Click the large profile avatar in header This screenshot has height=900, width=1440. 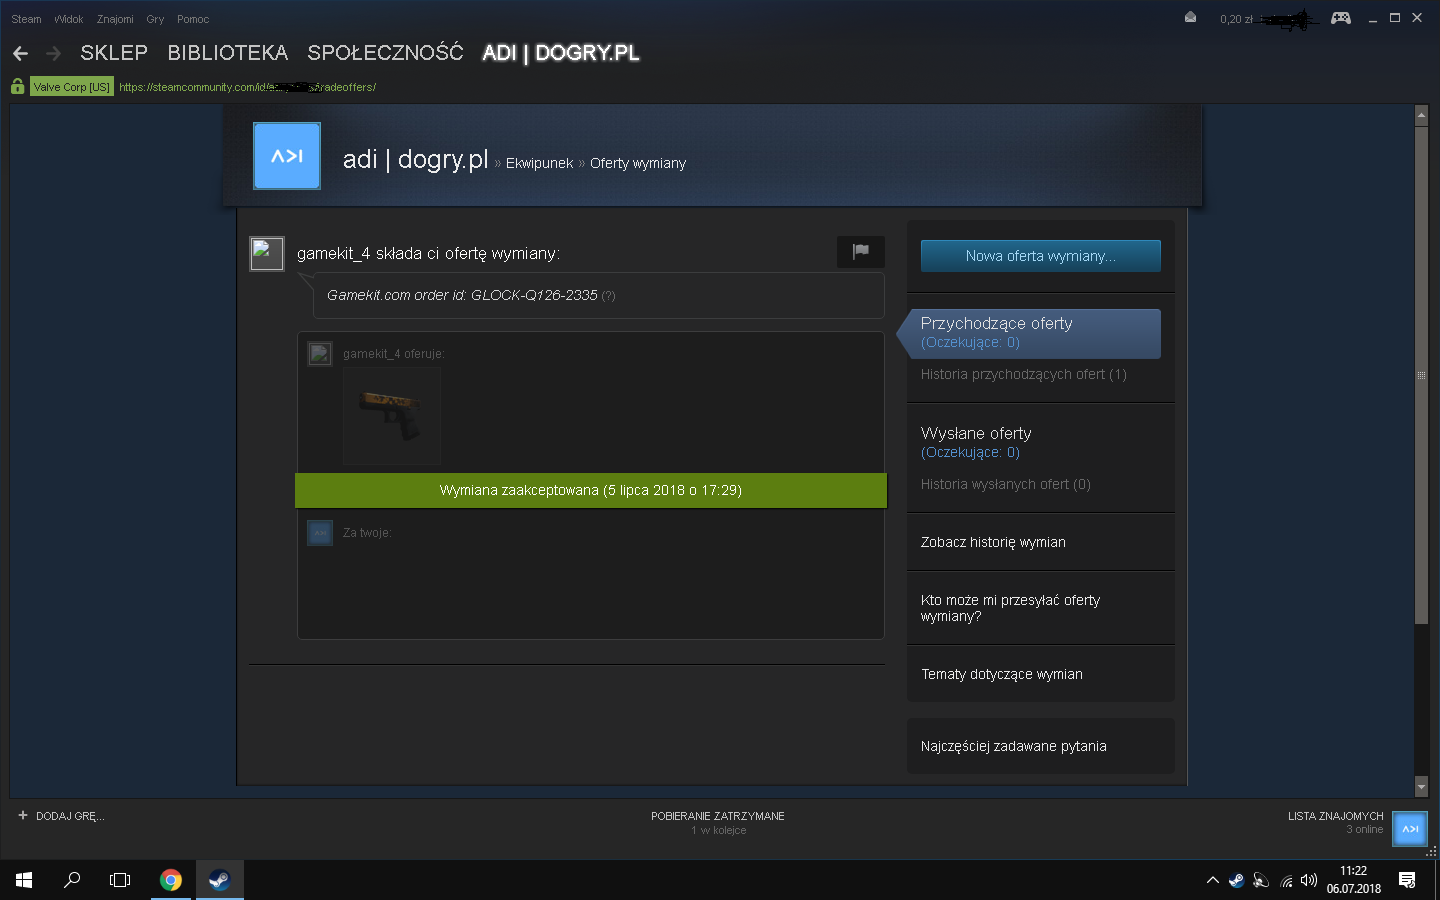(287, 156)
